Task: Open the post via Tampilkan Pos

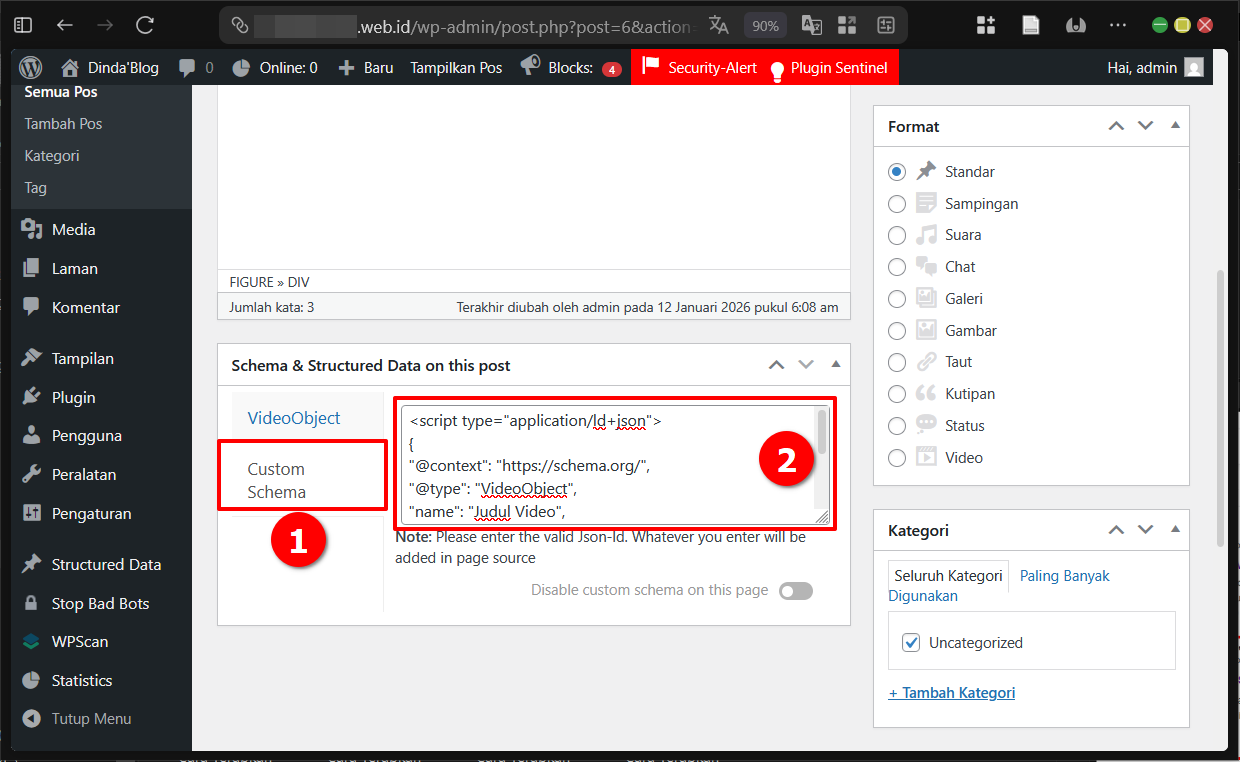Action: tap(456, 67)
